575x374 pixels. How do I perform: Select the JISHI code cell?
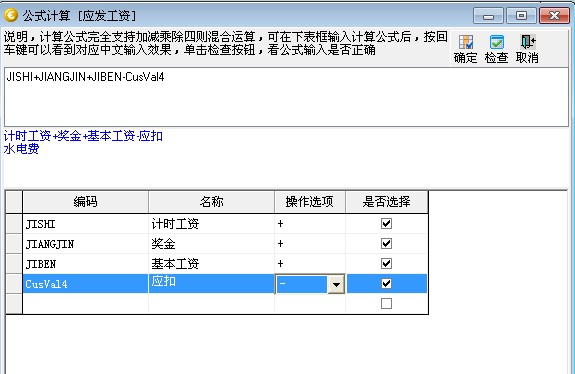click(85, 224)
